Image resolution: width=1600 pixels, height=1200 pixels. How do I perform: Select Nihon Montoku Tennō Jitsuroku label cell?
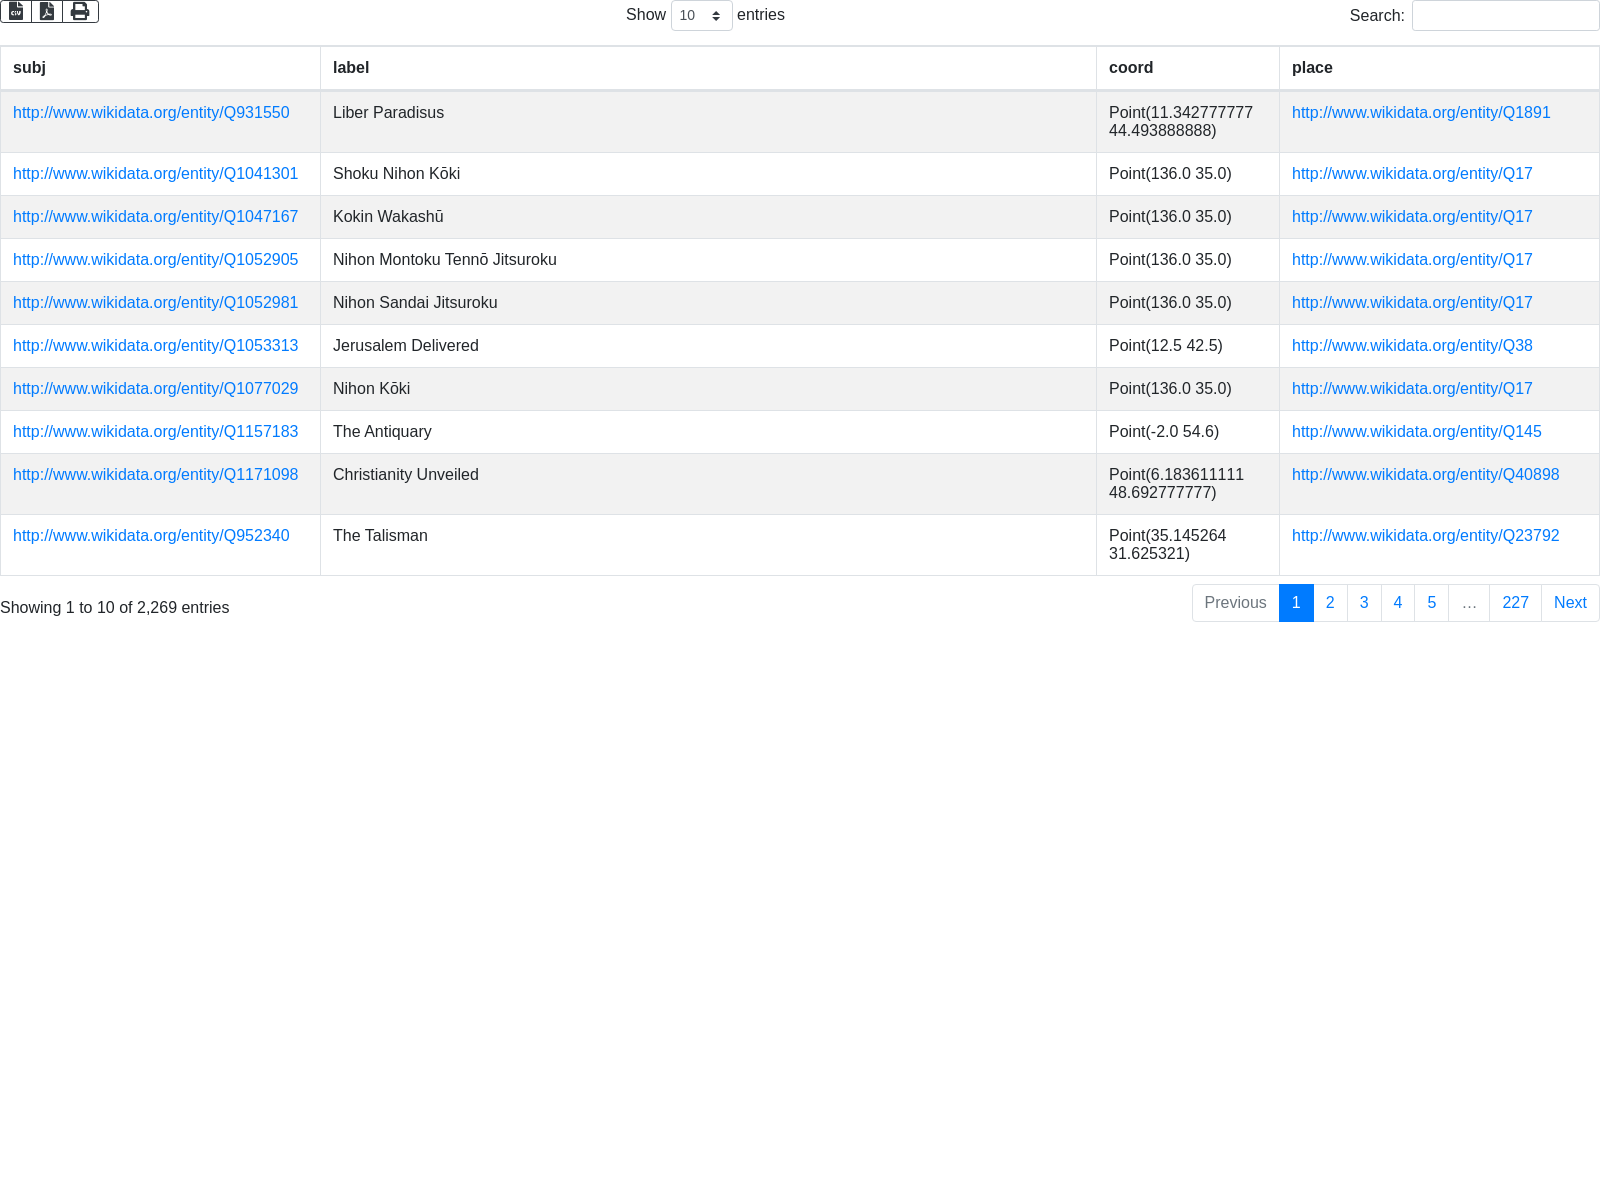(x=708, y=260)
